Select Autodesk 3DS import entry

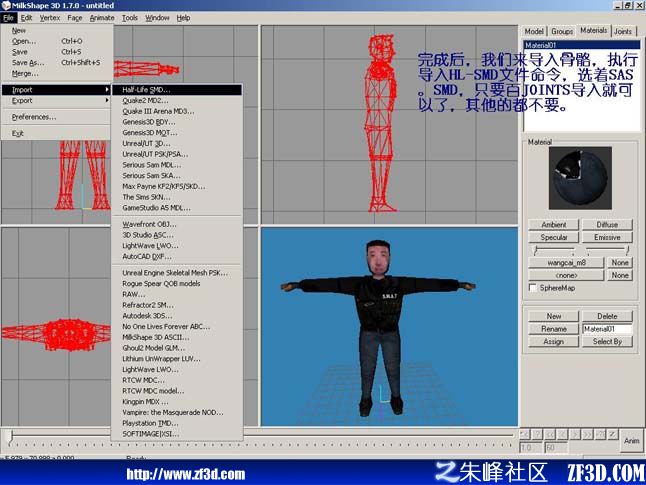pyautogui.click(x=177, y=316)
